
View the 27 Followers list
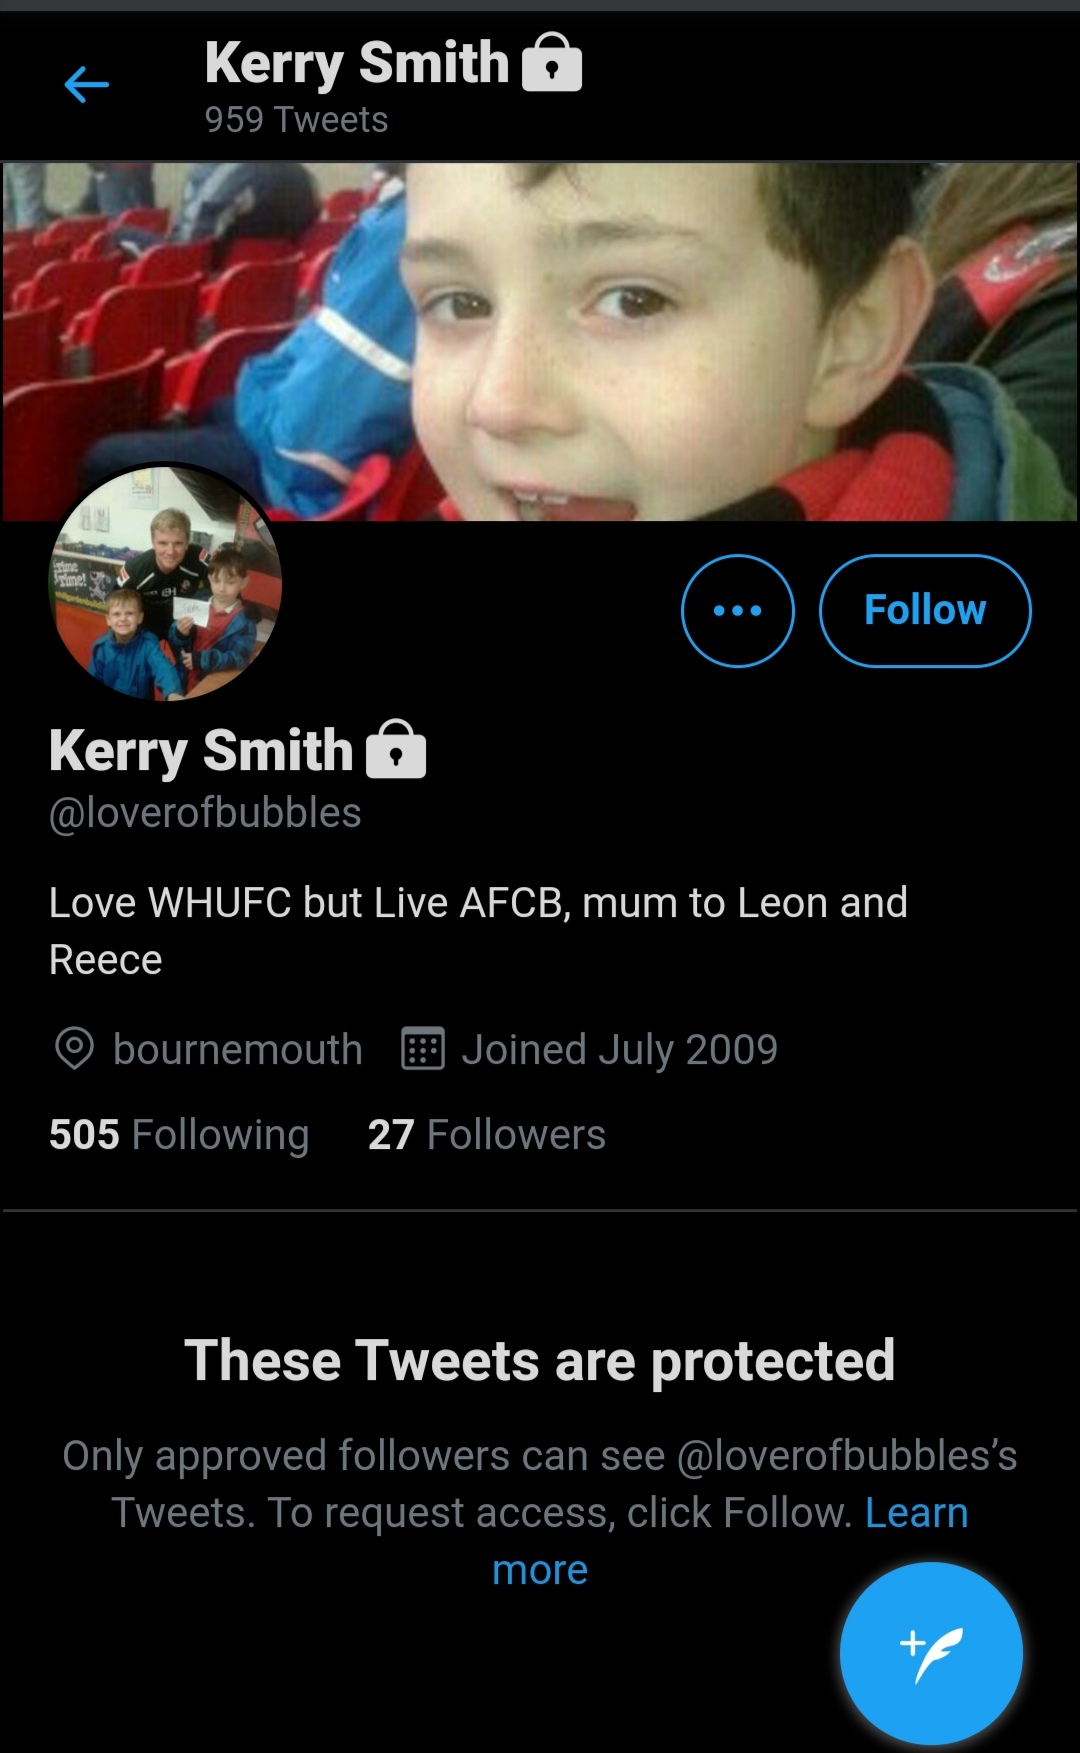pyautogui.click(x=487, y=1135)
